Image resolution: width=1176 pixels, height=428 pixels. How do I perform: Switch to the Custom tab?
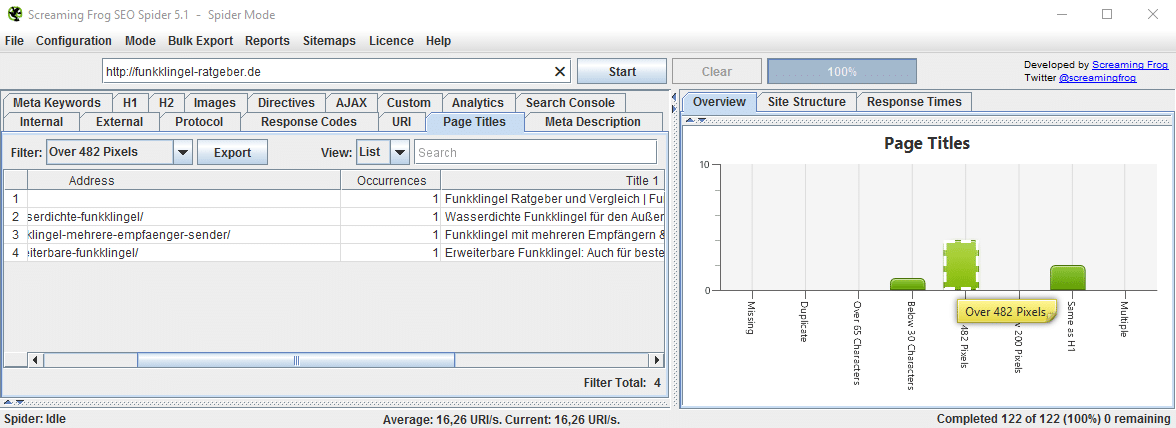pyautogui.click(x=409, y=103)
